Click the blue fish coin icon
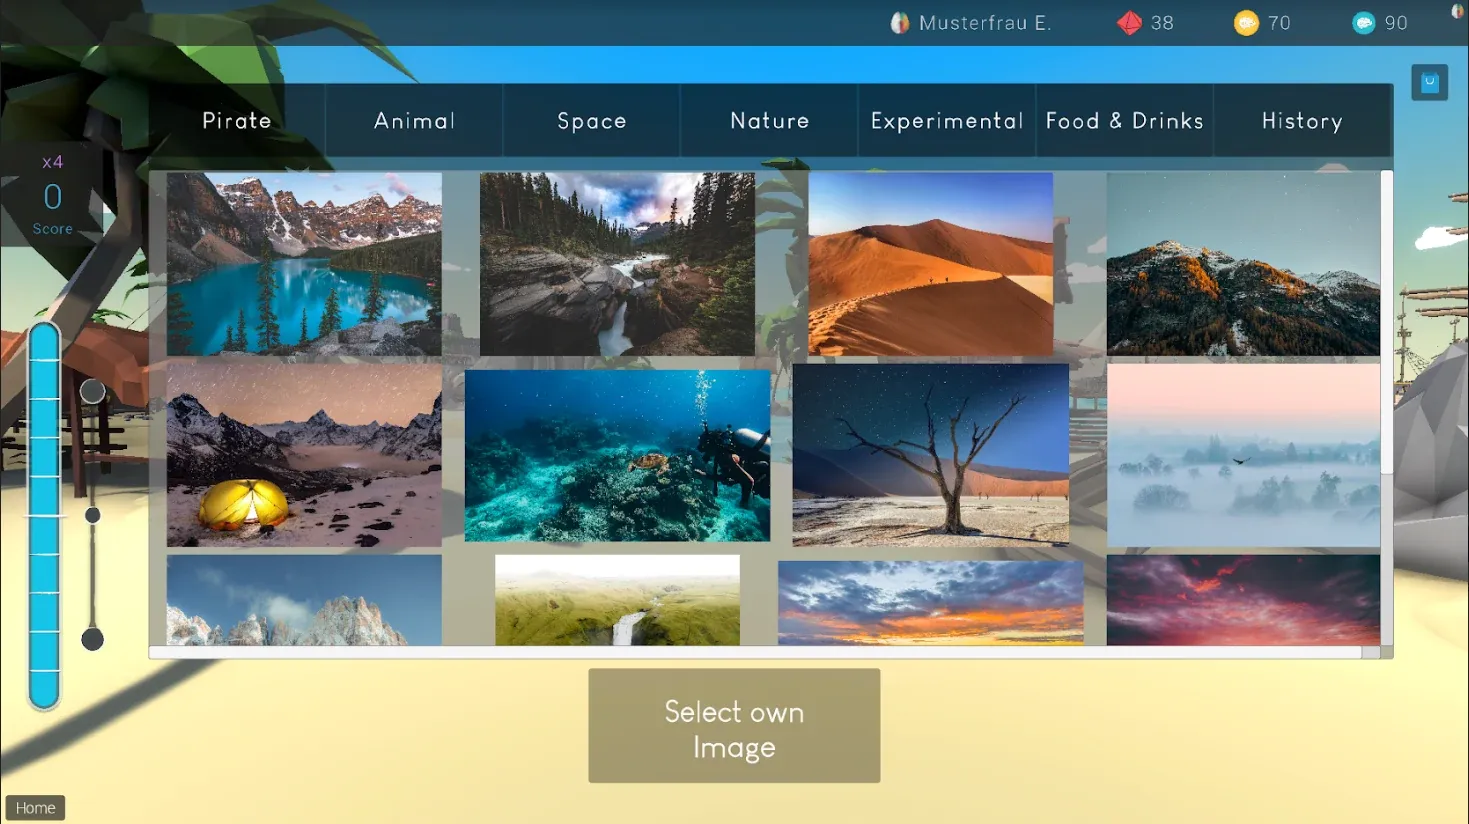The image size is (1469, 824). pyautogui.click(x=1364, y=23)
